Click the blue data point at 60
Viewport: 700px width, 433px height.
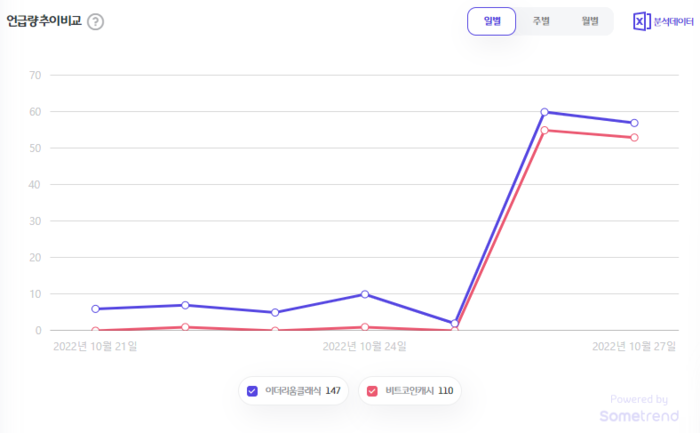point(544,112)
